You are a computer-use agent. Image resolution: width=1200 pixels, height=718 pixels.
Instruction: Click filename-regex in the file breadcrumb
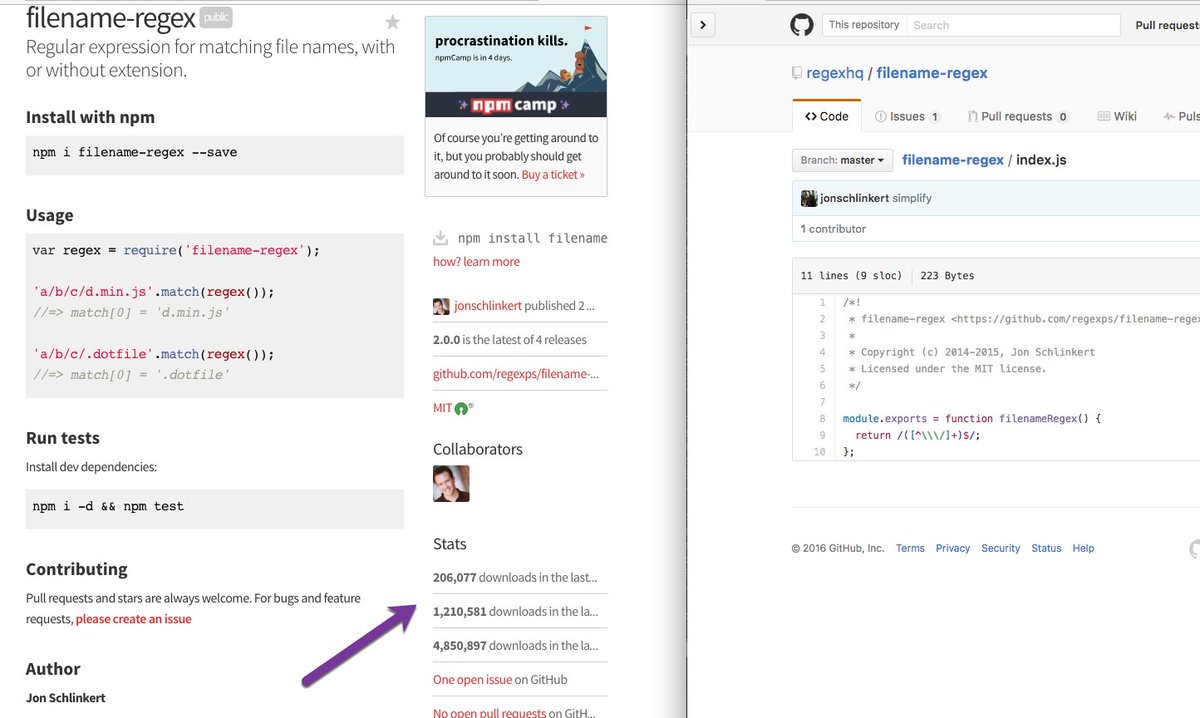tap(953, 160)
